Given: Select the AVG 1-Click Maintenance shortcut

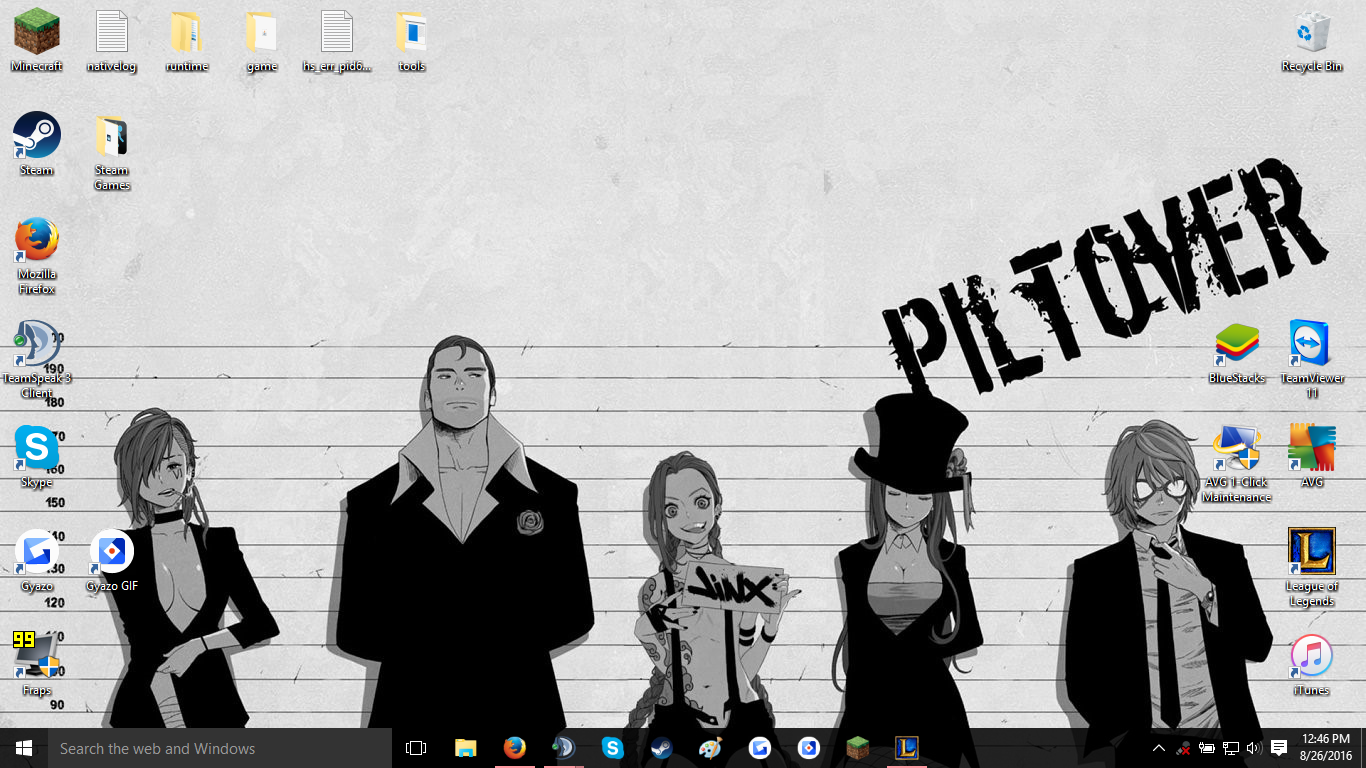Looking at the screenshot, I should coord(1237,463).
